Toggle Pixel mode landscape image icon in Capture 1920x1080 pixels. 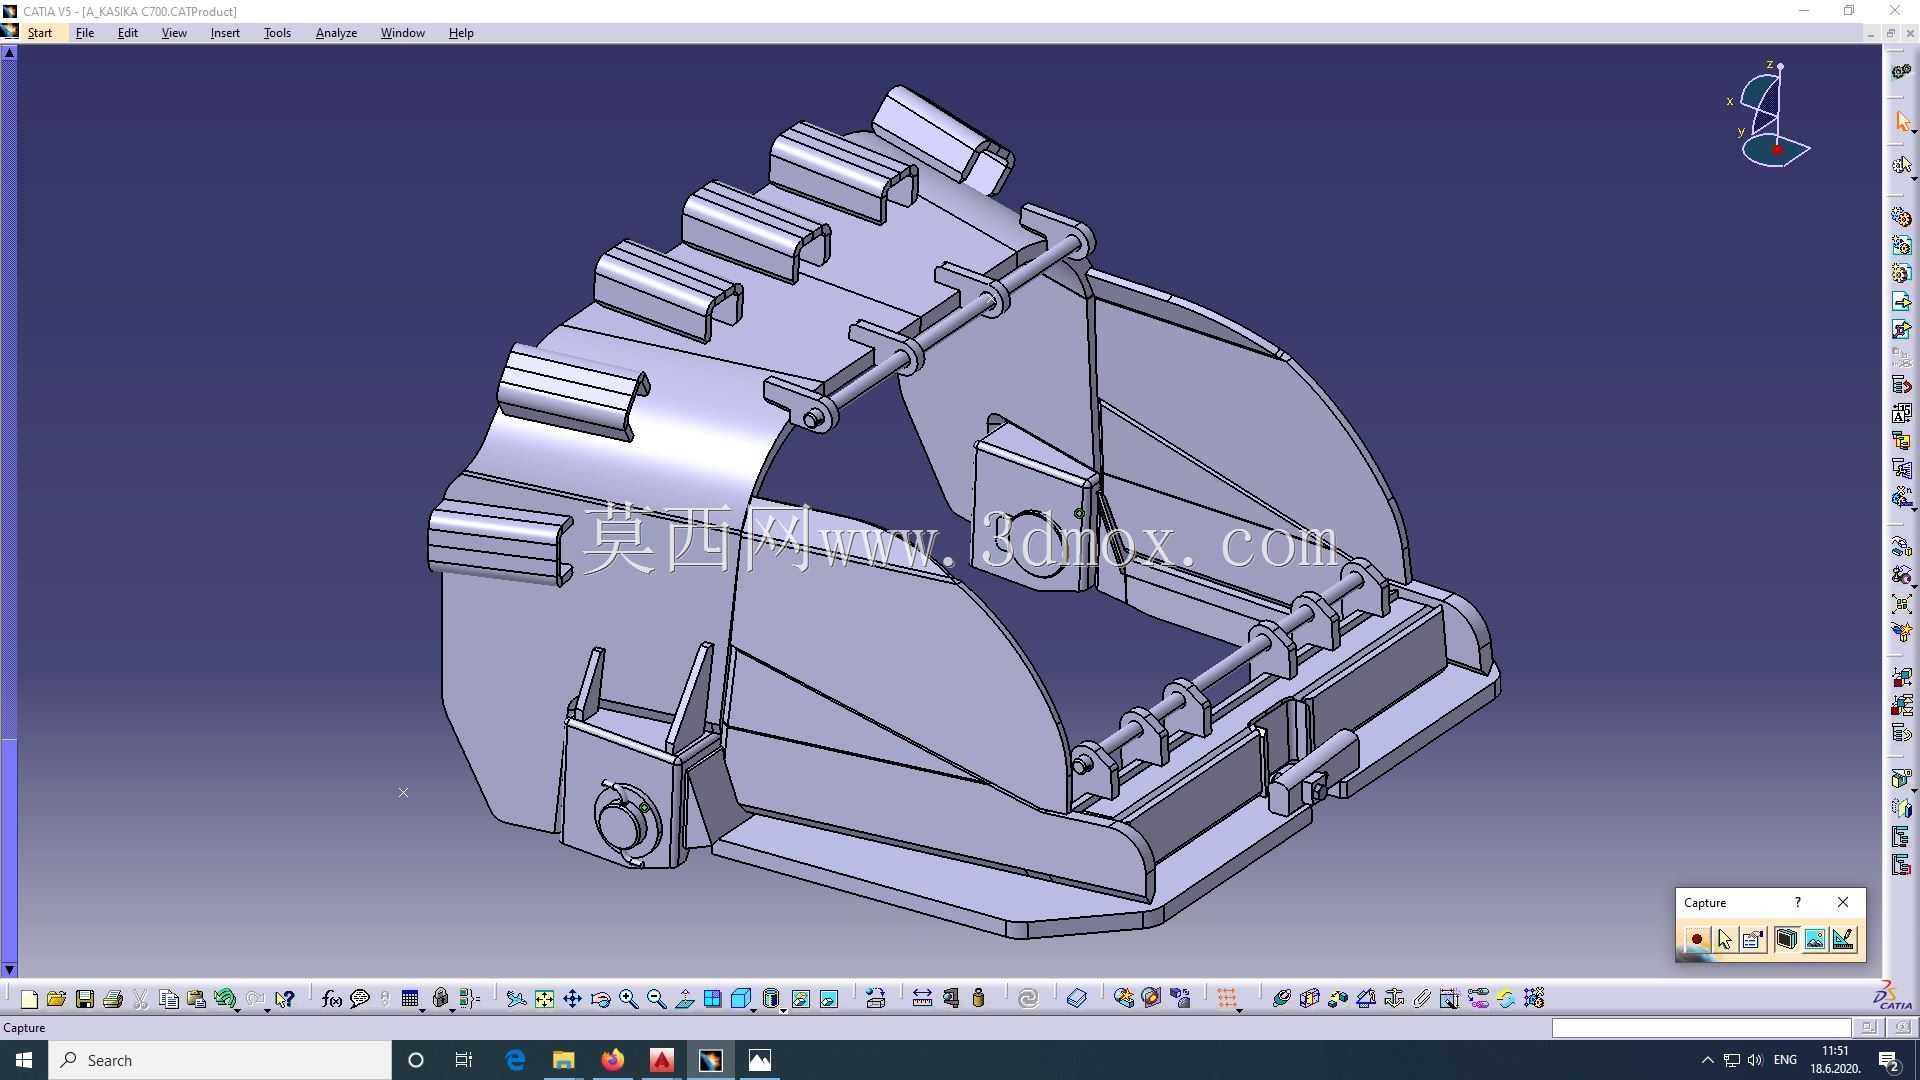[x=1814, y=939]
